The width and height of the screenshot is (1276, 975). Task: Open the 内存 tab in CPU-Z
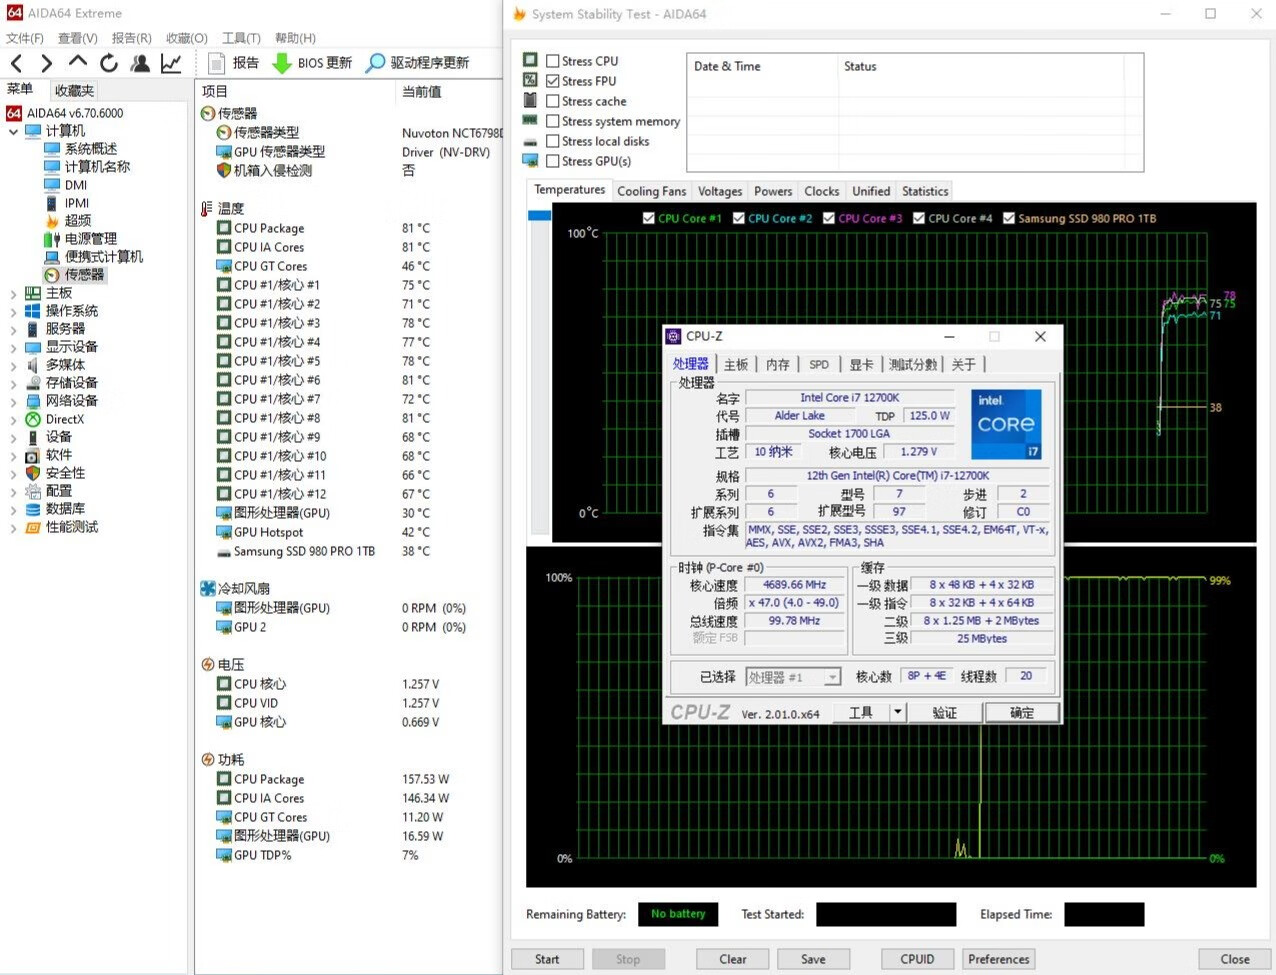778,365
